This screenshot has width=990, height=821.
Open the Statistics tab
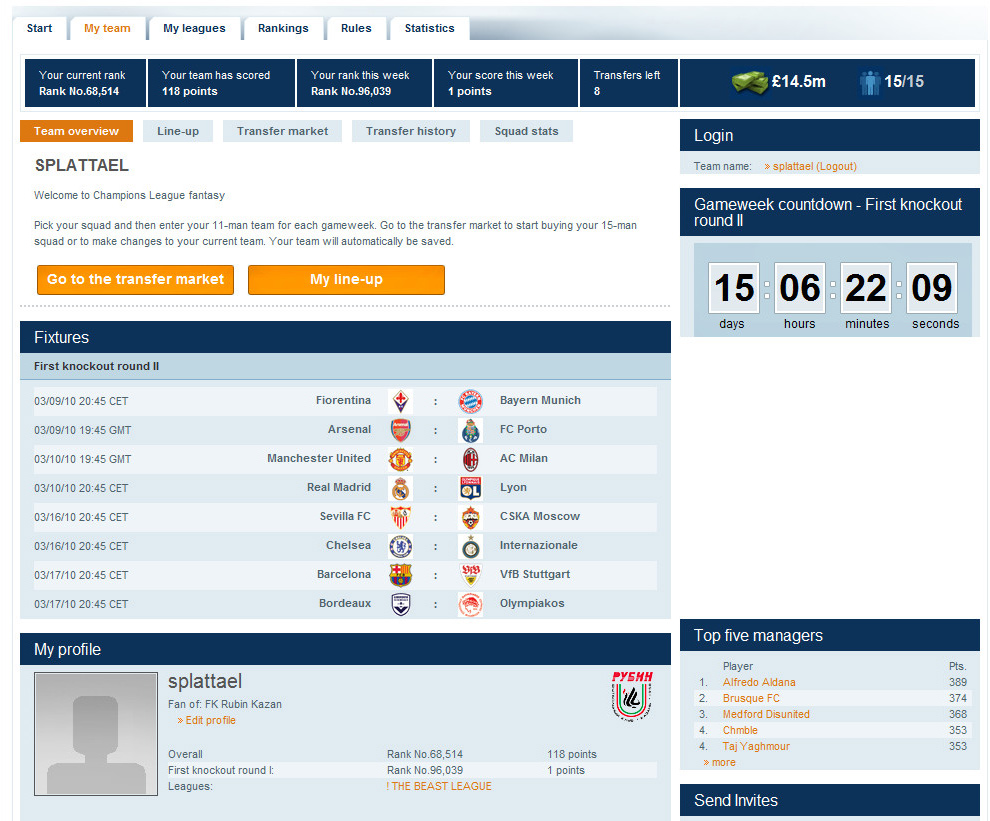[x=429, y=28]
